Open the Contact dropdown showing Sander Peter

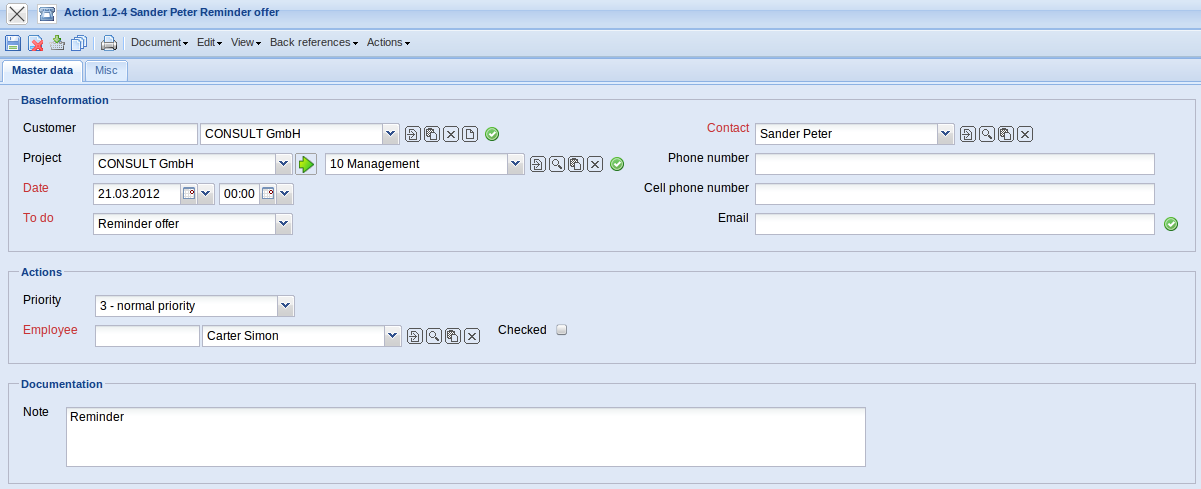(945, 134)
